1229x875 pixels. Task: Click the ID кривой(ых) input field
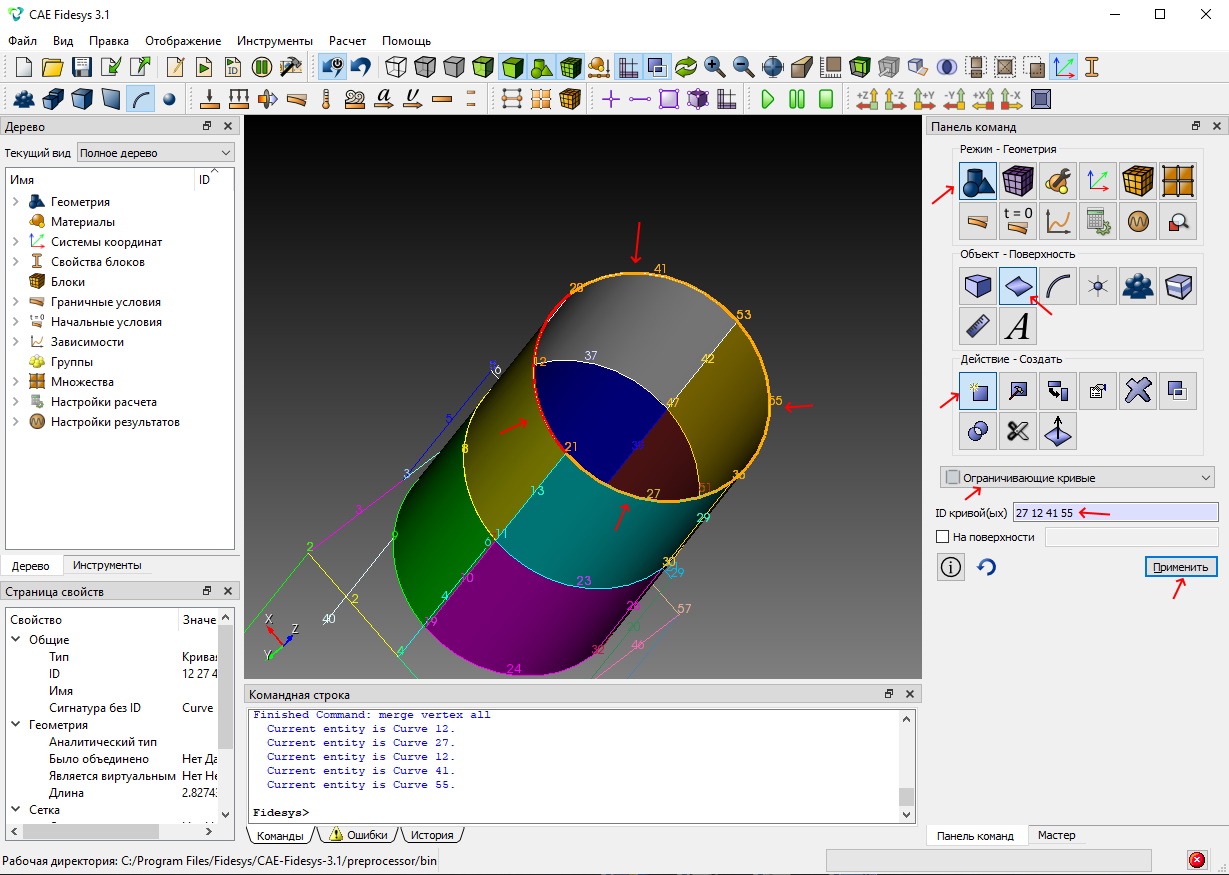tap(1115, 512)
